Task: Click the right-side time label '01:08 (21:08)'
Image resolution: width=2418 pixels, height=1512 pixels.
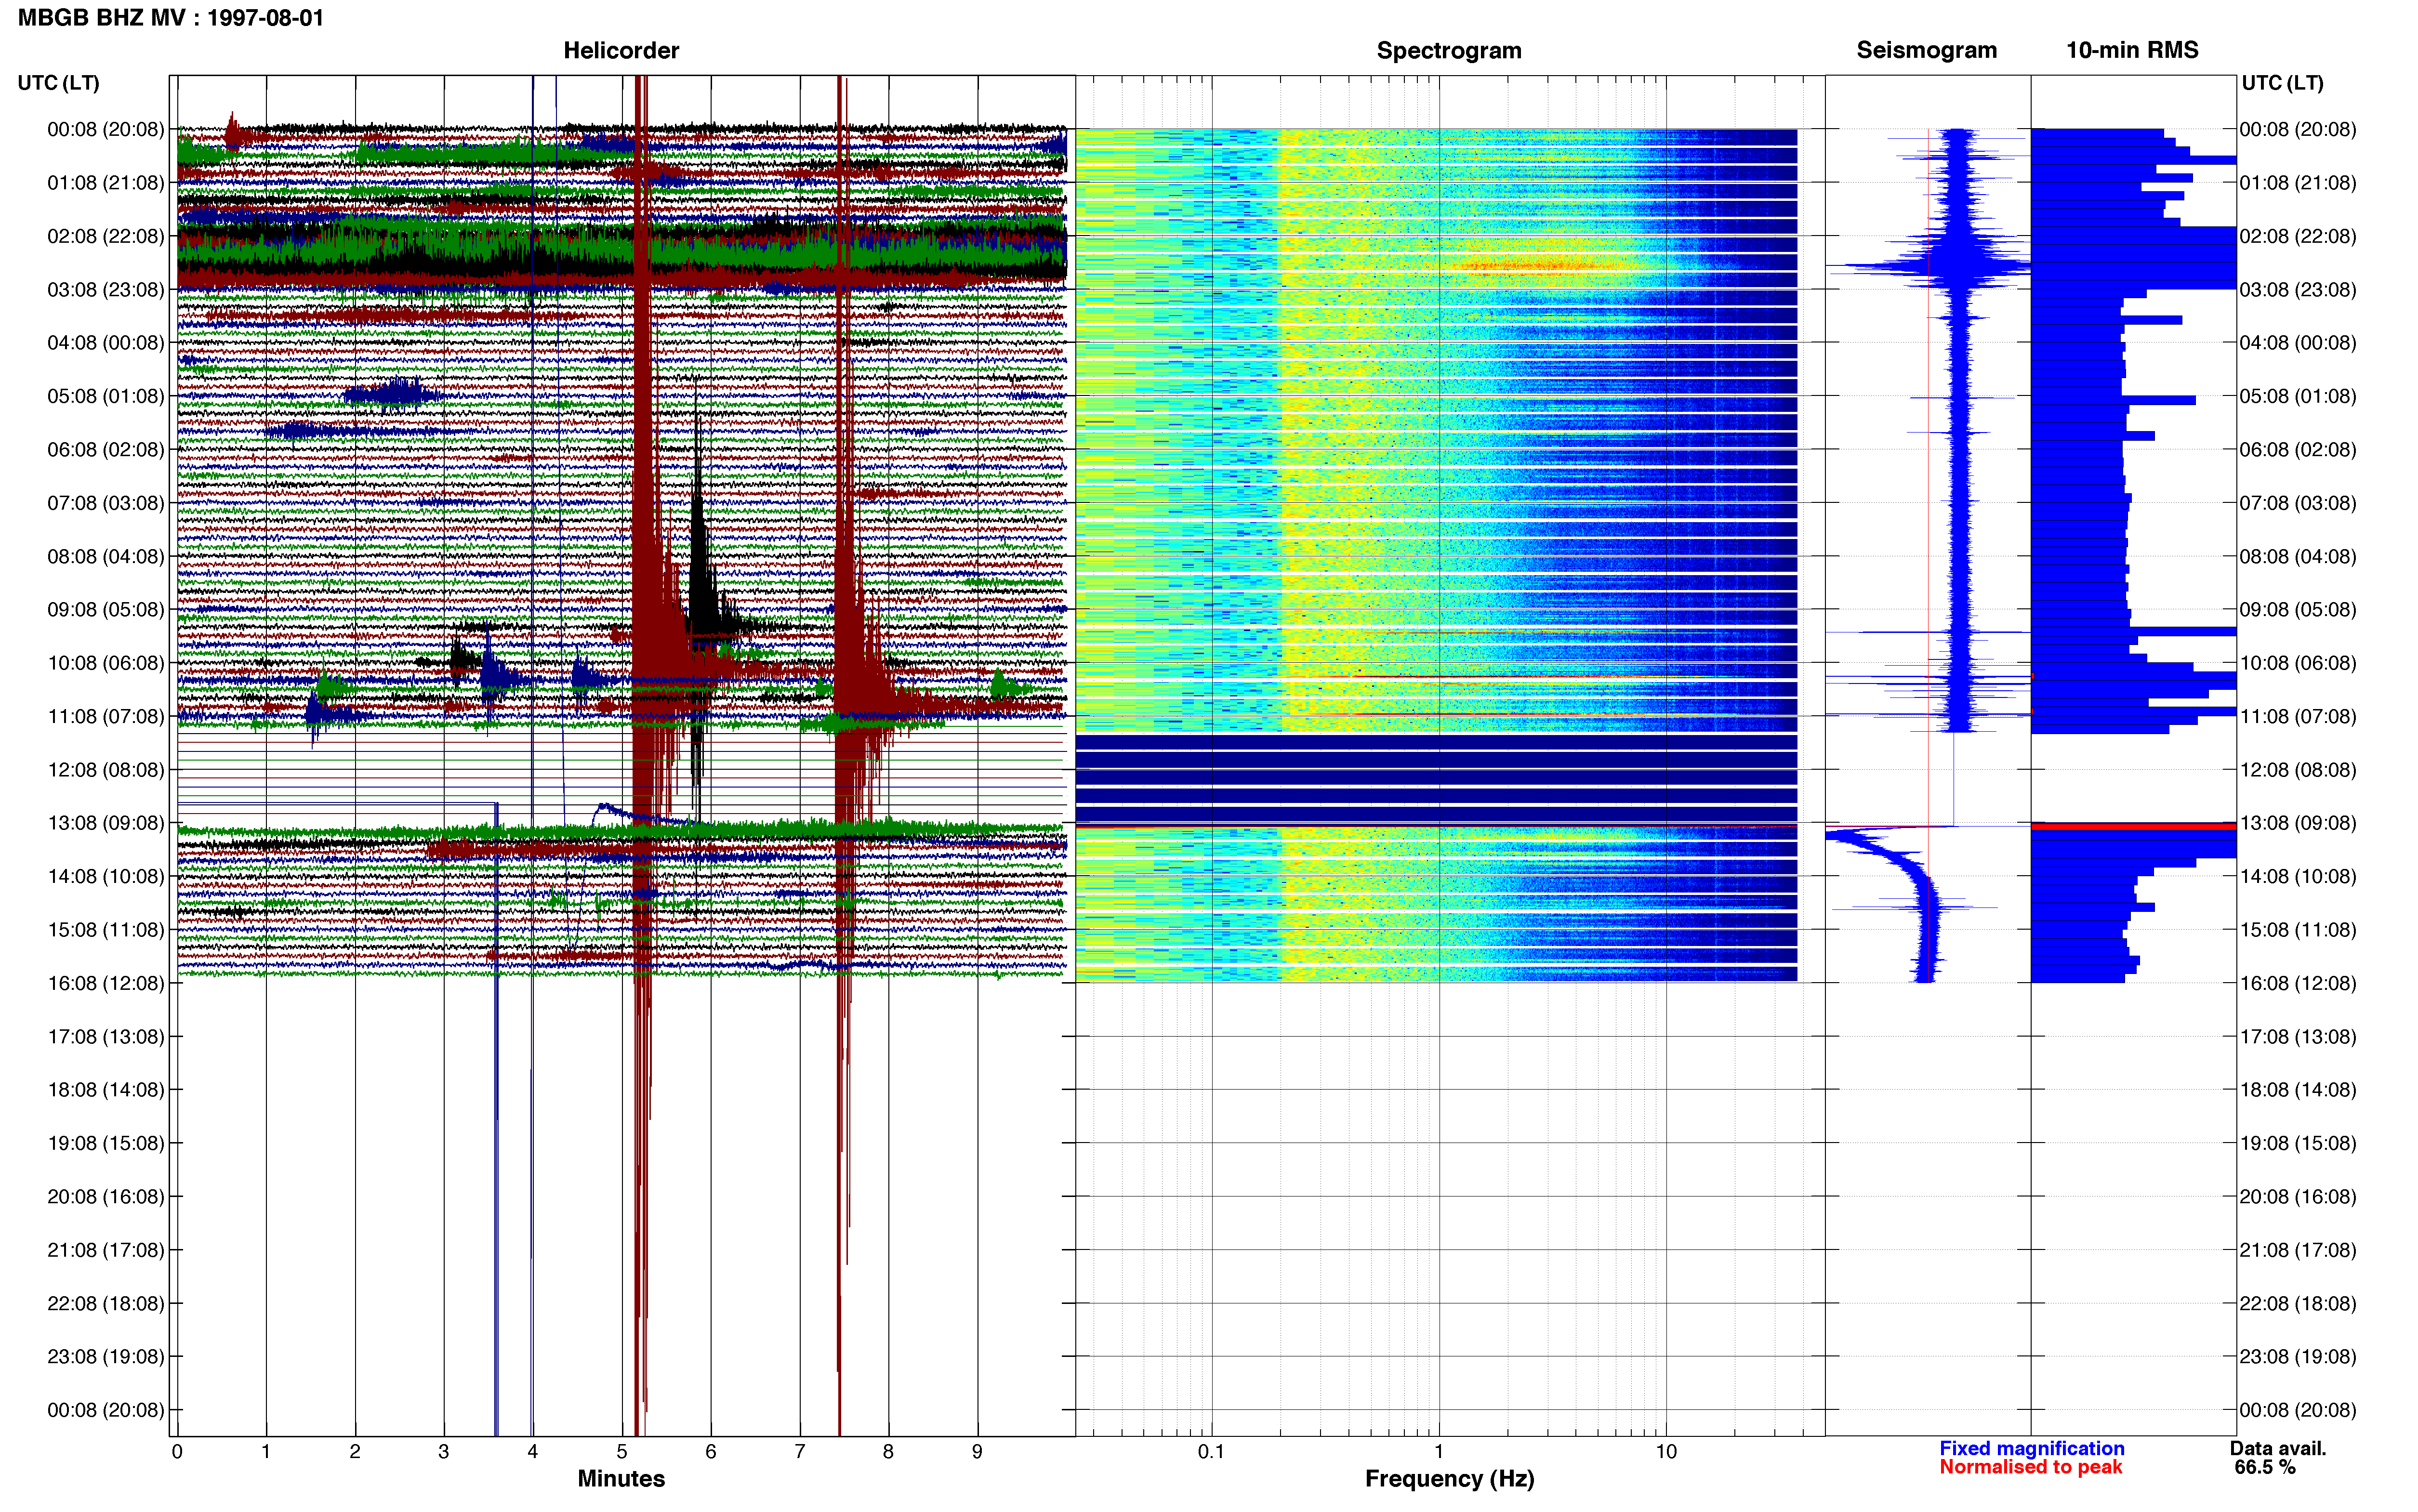Action: click(x=2298, y=183)
